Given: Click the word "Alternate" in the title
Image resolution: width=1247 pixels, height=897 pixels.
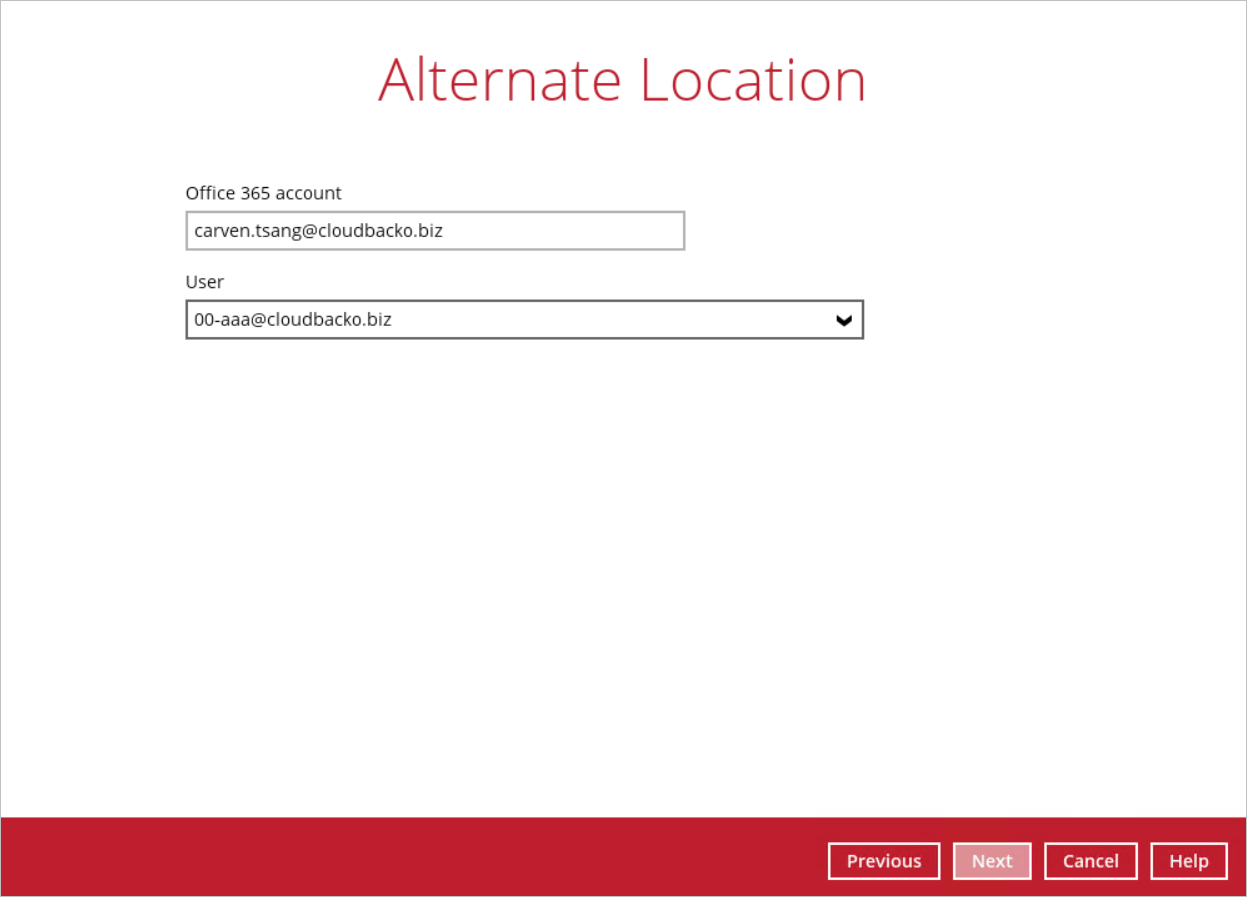Looking at the screenshot, I should tap(500, 80).
